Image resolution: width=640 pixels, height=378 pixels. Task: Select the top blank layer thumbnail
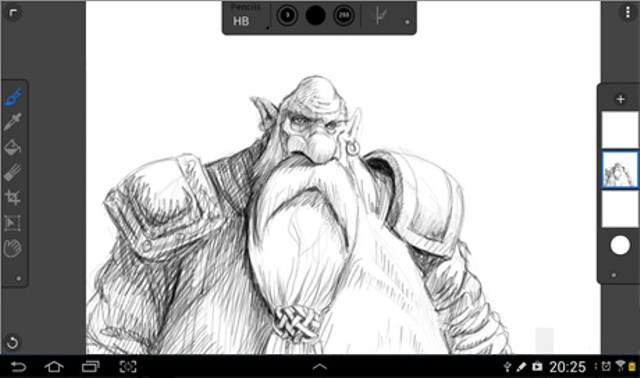pyautogui.click(x=620, y=130)
